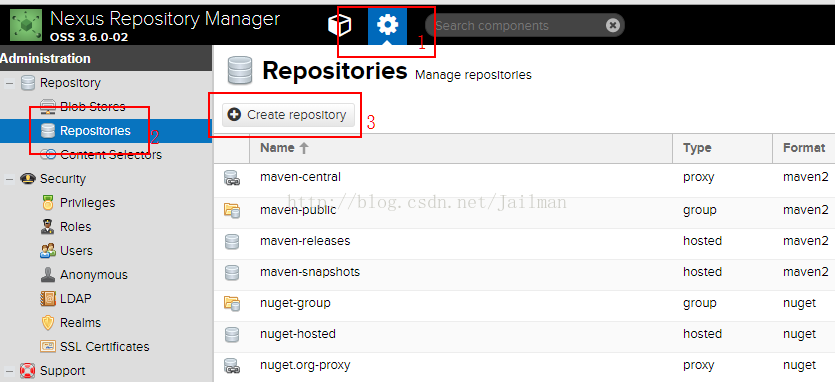Open Anonymous settings
This screenshot has height=382, width=835.
click(94, 275)
